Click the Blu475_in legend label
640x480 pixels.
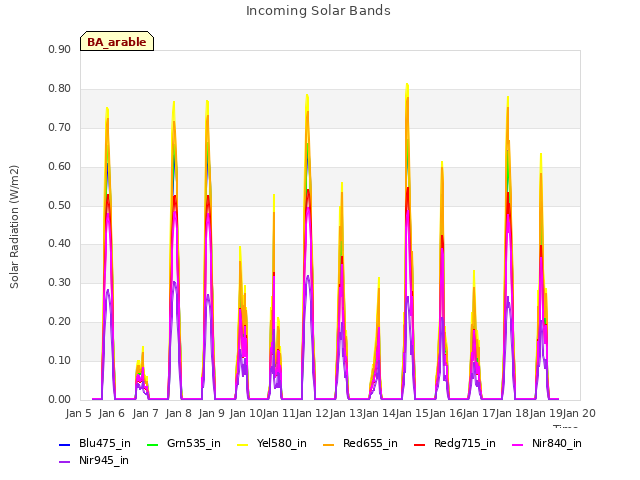pyautogui.click(x=105, y=444)
